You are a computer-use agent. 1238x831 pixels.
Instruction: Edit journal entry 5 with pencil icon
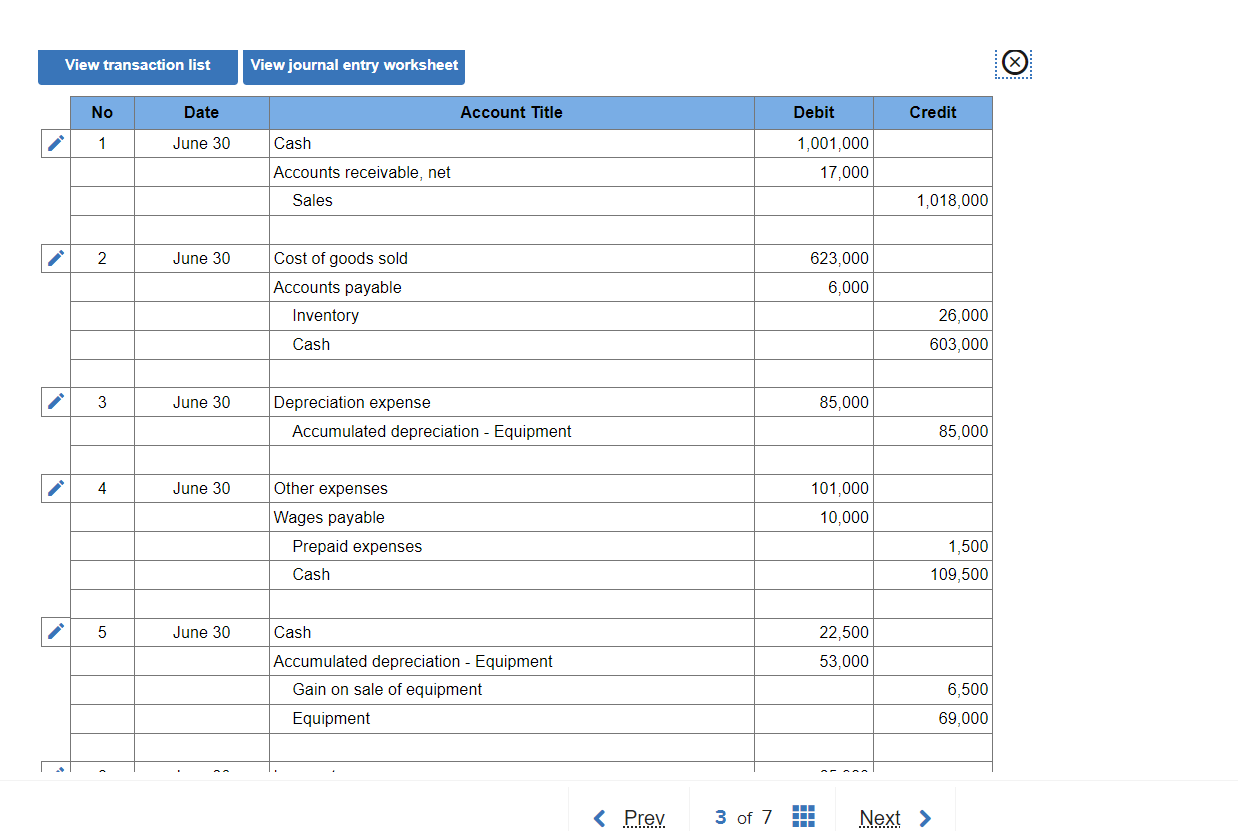pyautogui.click(x=56, y=633)
